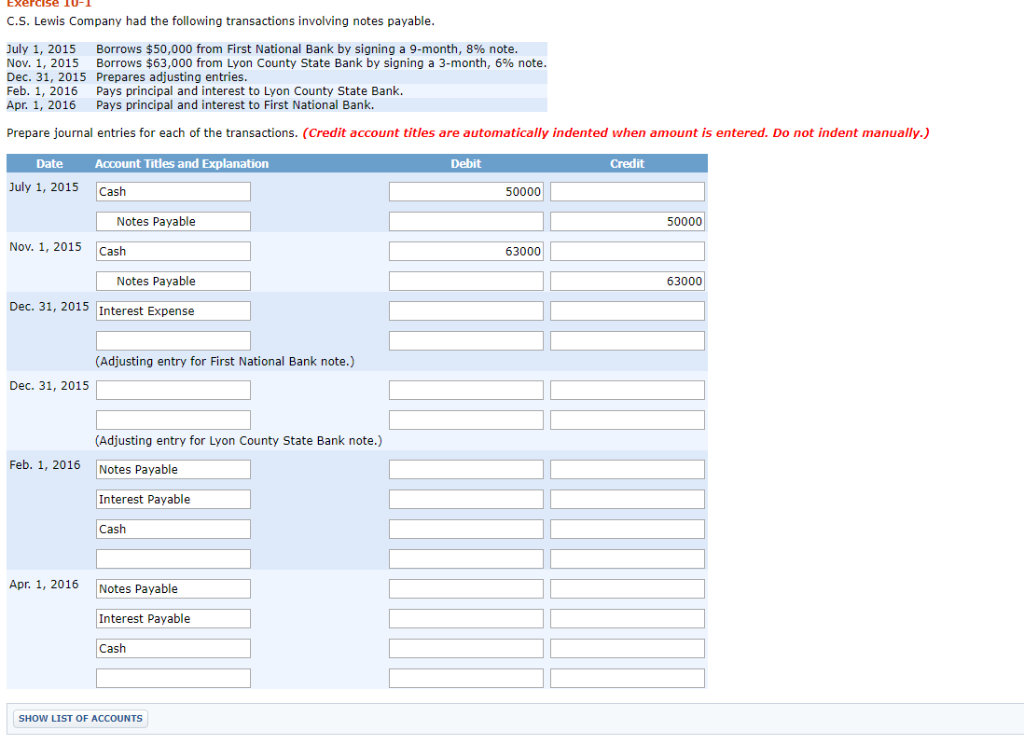The width and height of the screenshot is (1024, 744).
Task: Click the 'Adjusting entry for First National Bank note' text
Action: click(225, 362)
